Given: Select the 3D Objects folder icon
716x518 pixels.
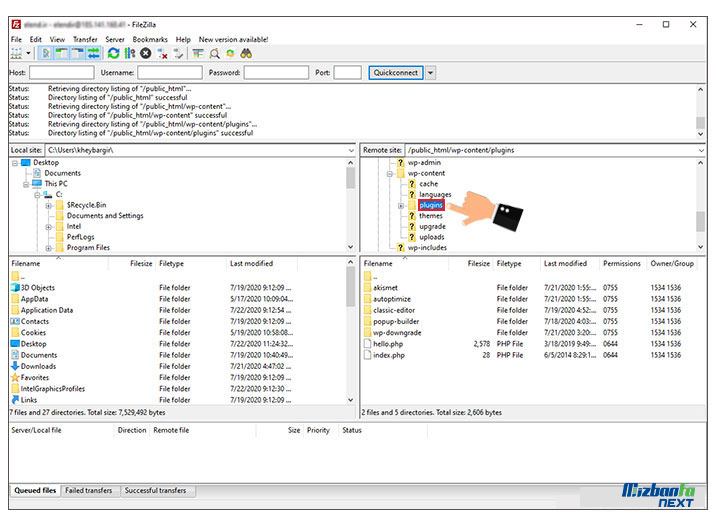Looking at the screenshot, I should 16,288.
